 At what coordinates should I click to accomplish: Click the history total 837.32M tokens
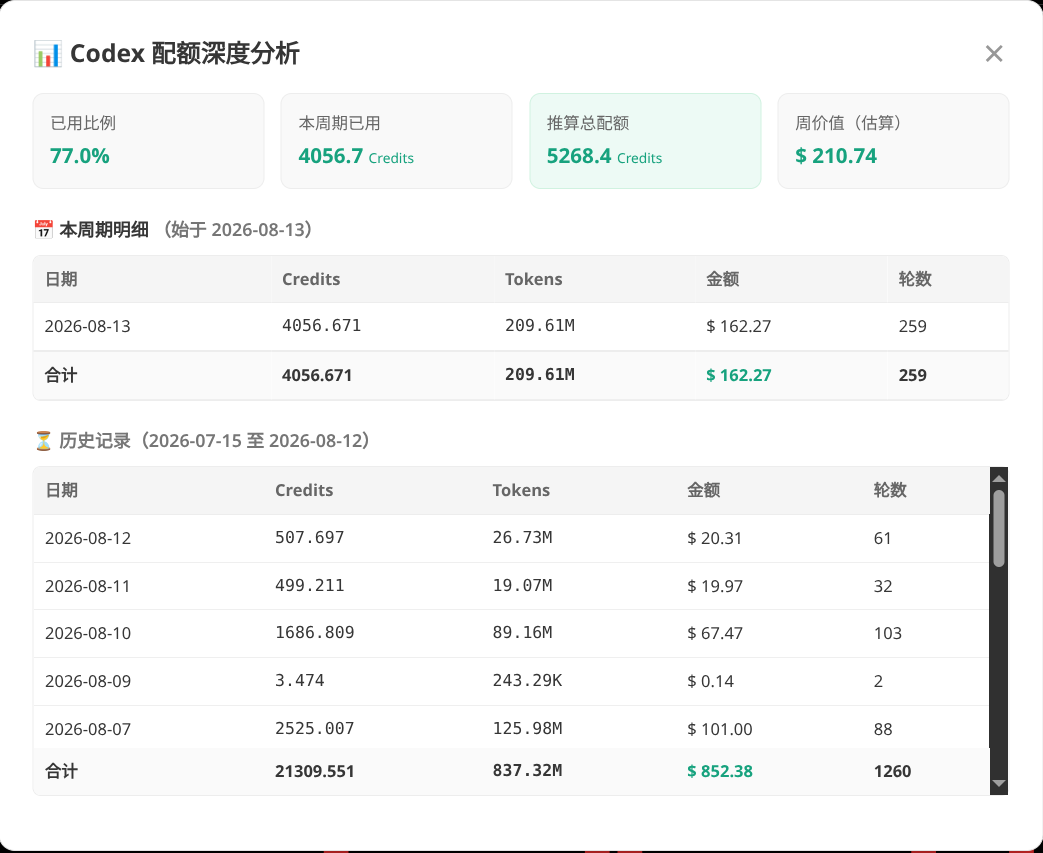point(527,771)
